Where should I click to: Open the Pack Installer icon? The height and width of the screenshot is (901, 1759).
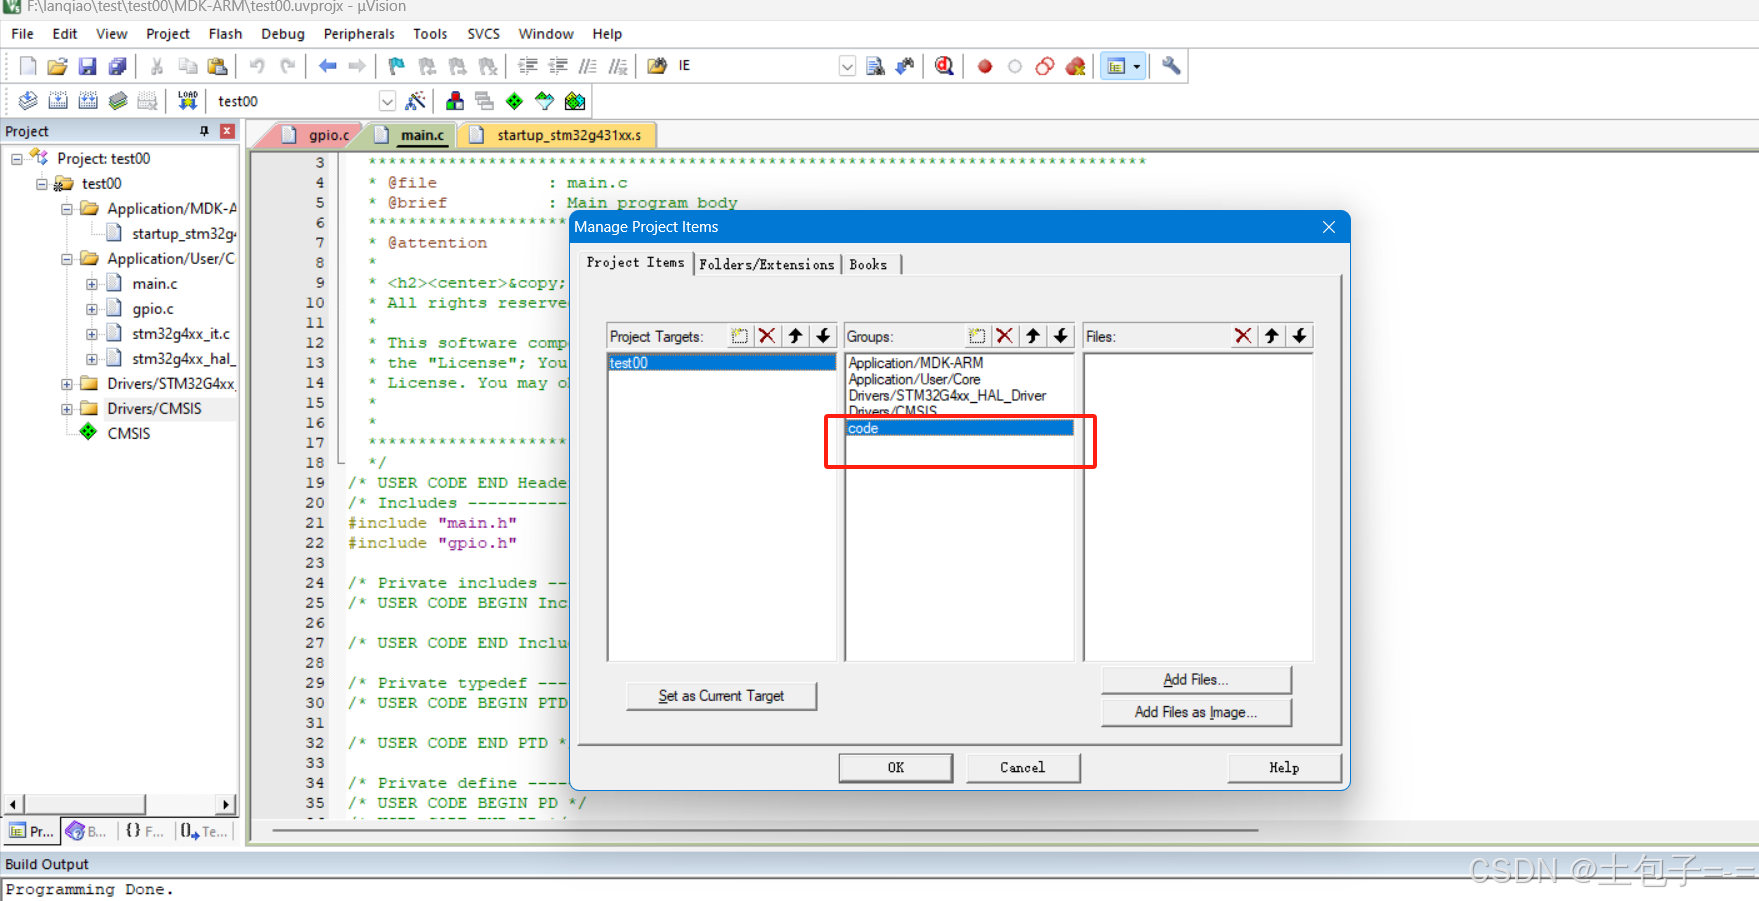pos(575,101)
